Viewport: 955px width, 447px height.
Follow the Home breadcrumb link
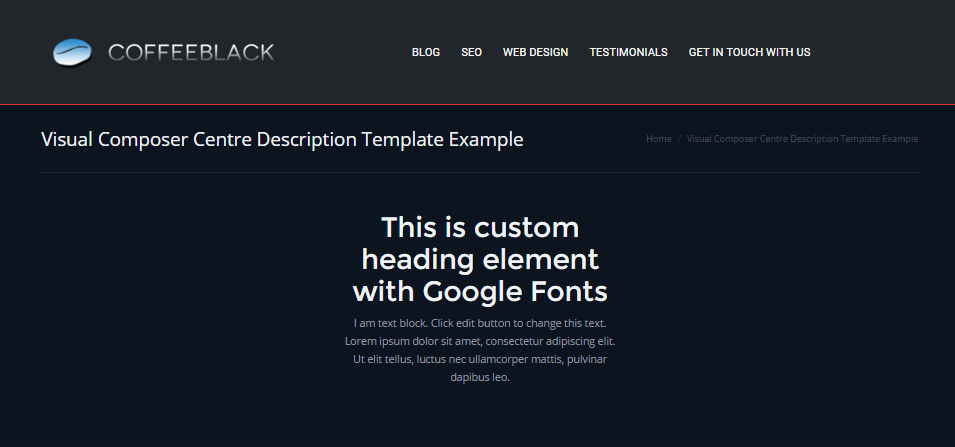coord(658,139)
